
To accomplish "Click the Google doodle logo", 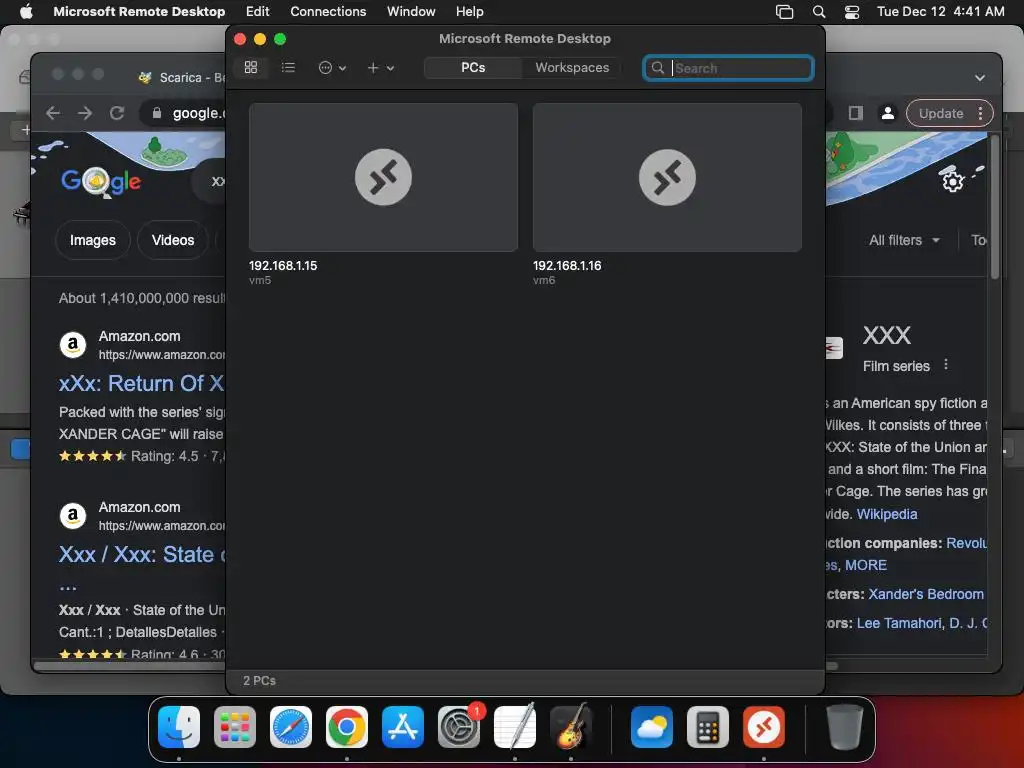I will [101, 181].
